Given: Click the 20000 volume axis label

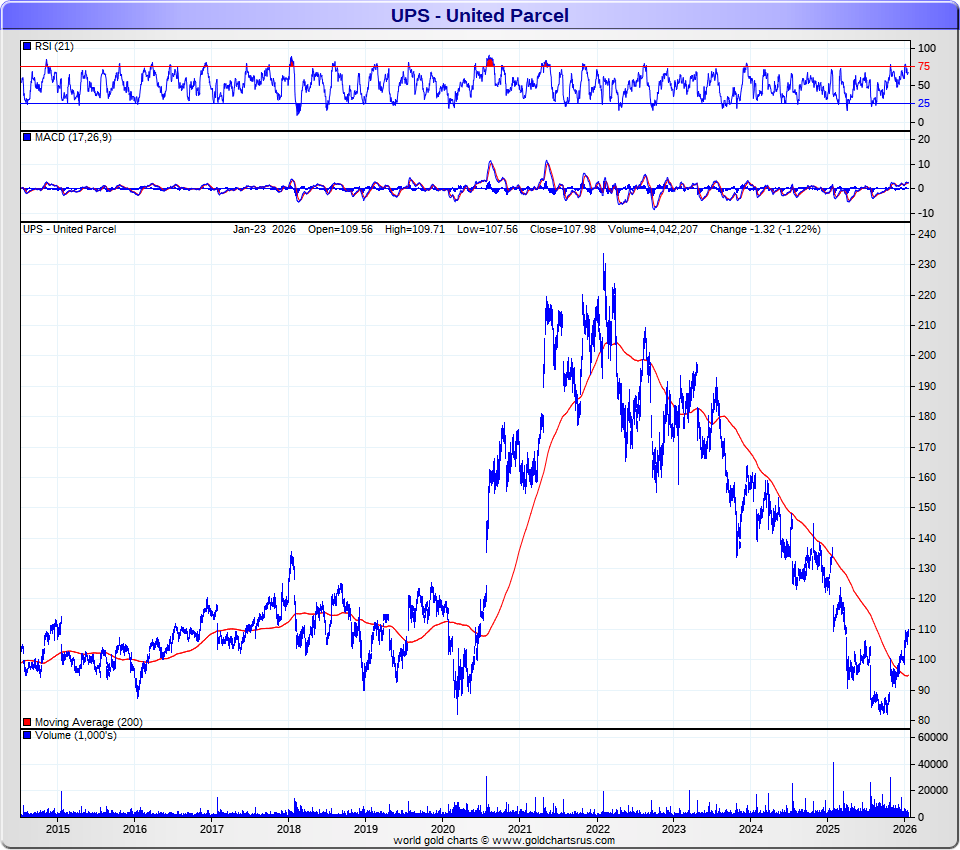Looking at the screenshot, I should click(x=932, y=791).
